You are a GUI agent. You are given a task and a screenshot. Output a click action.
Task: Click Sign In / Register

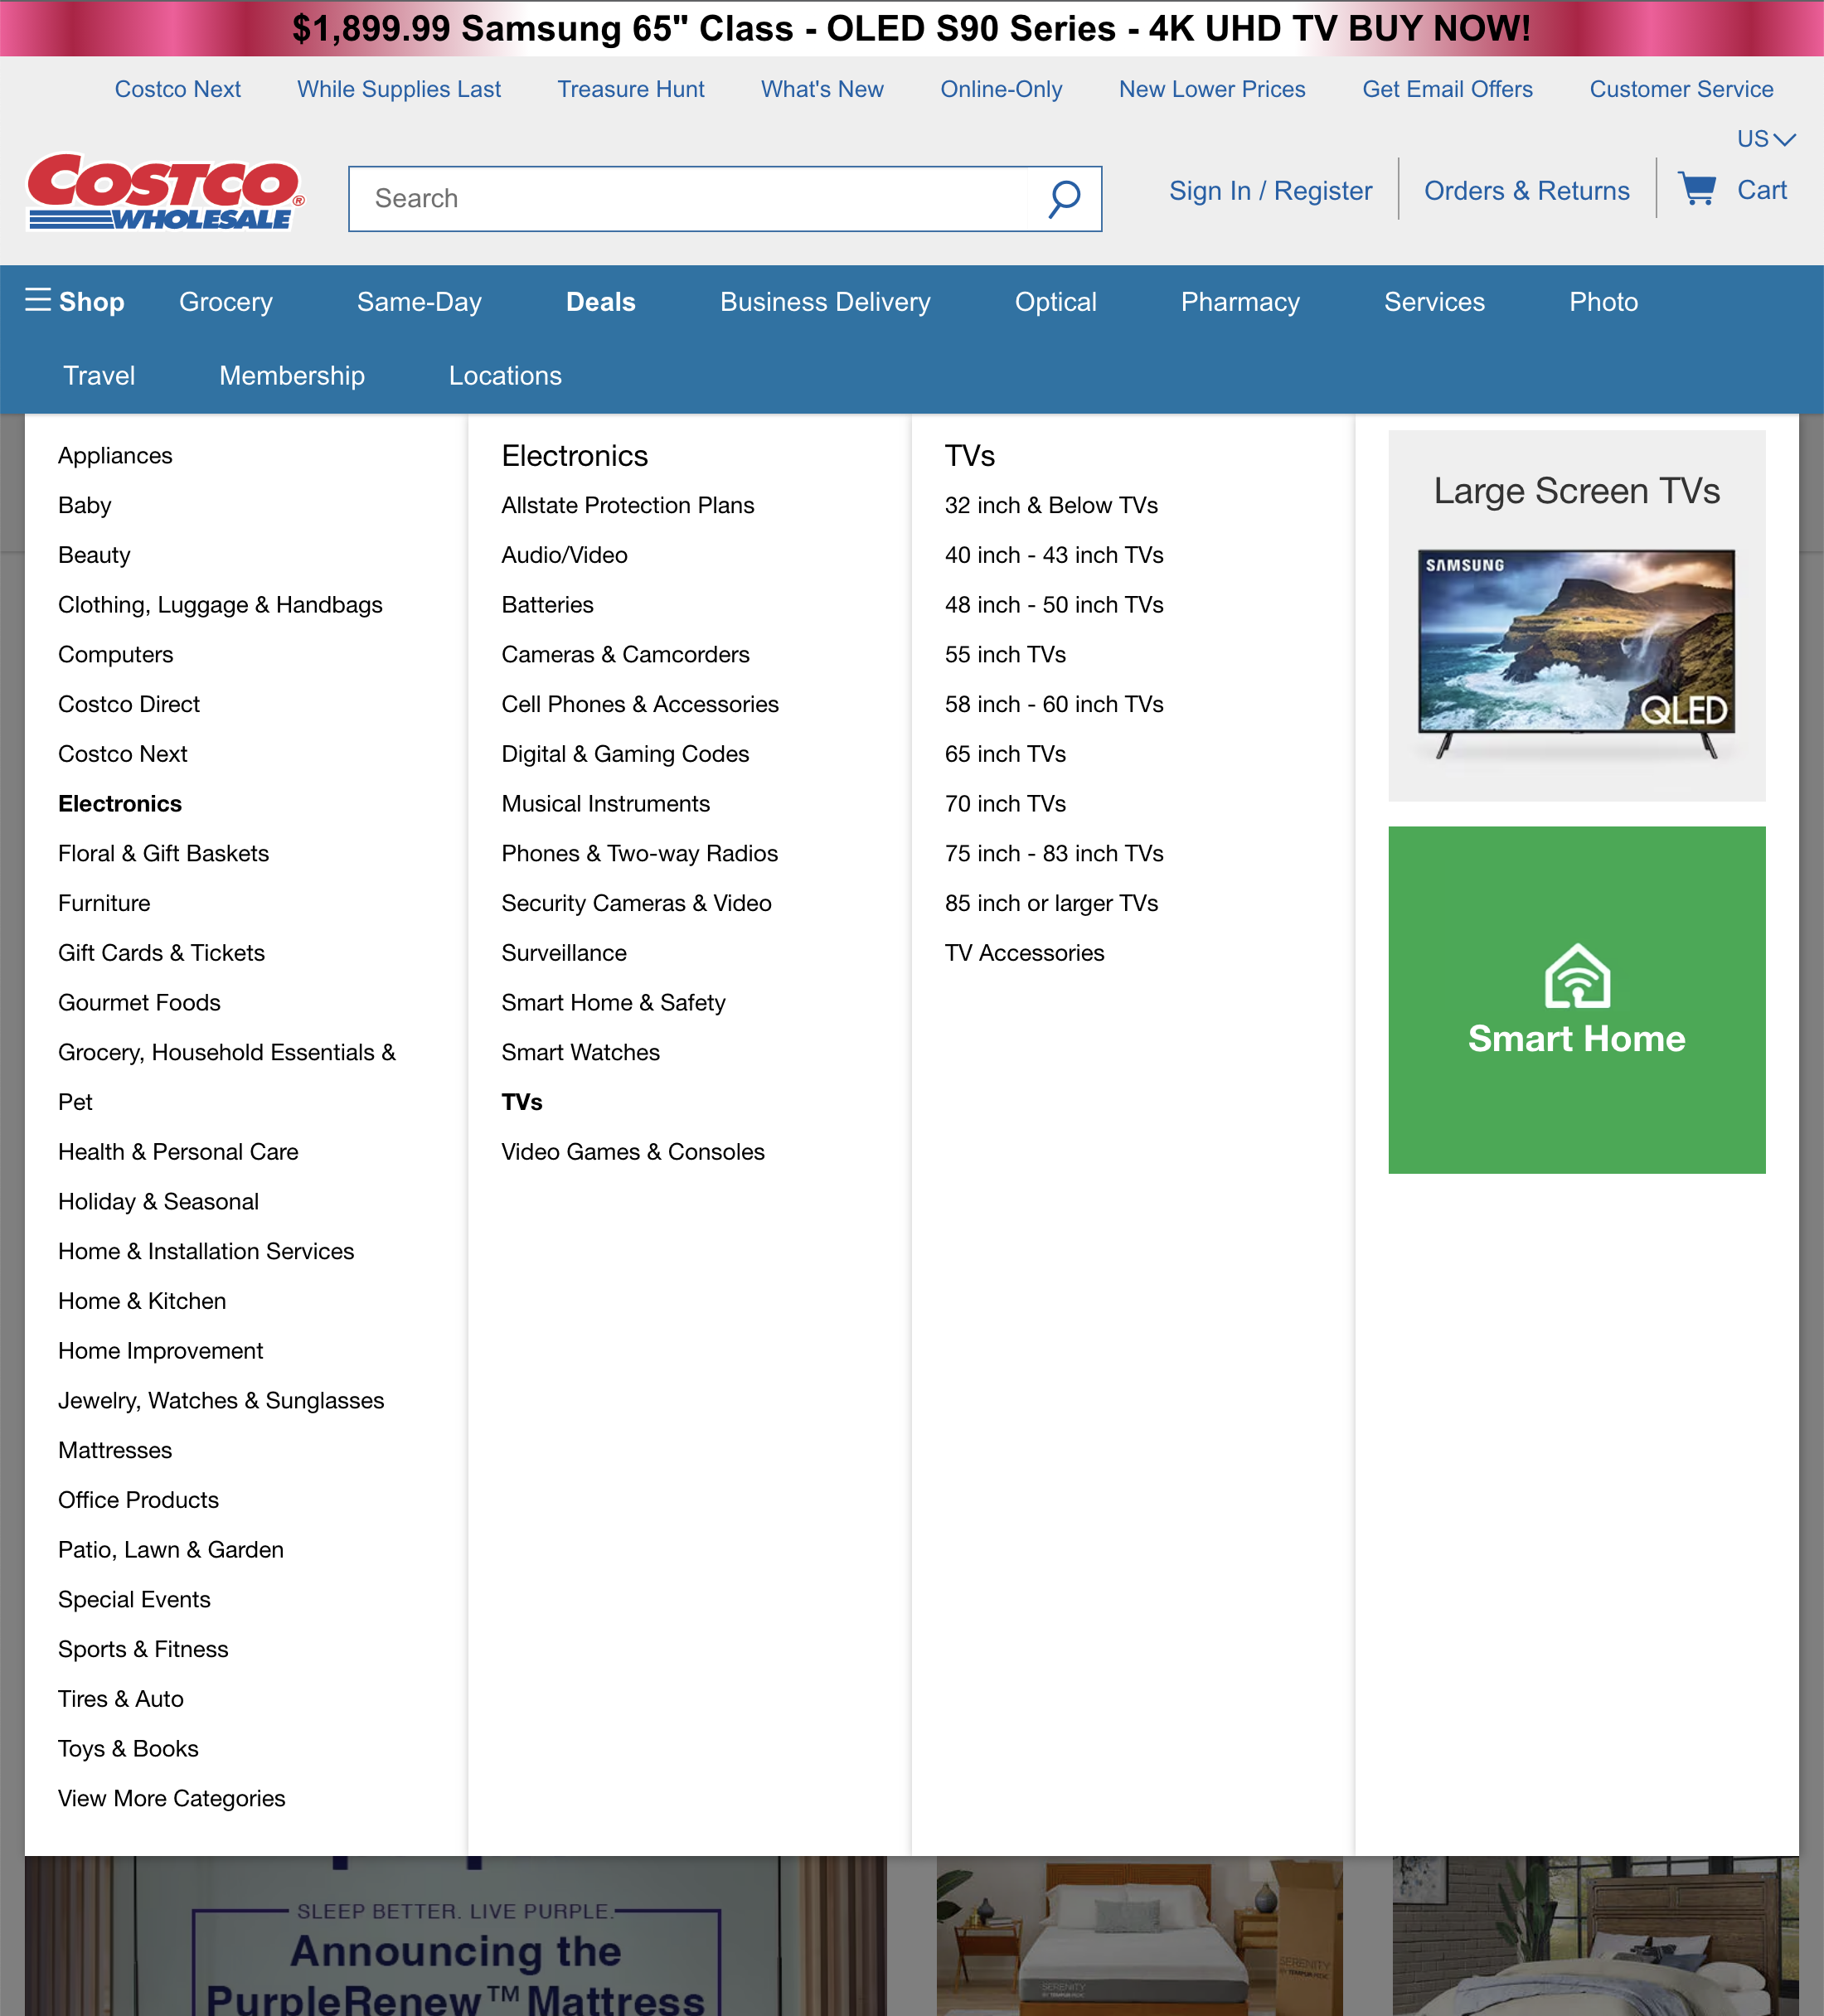pos(1270,190)
